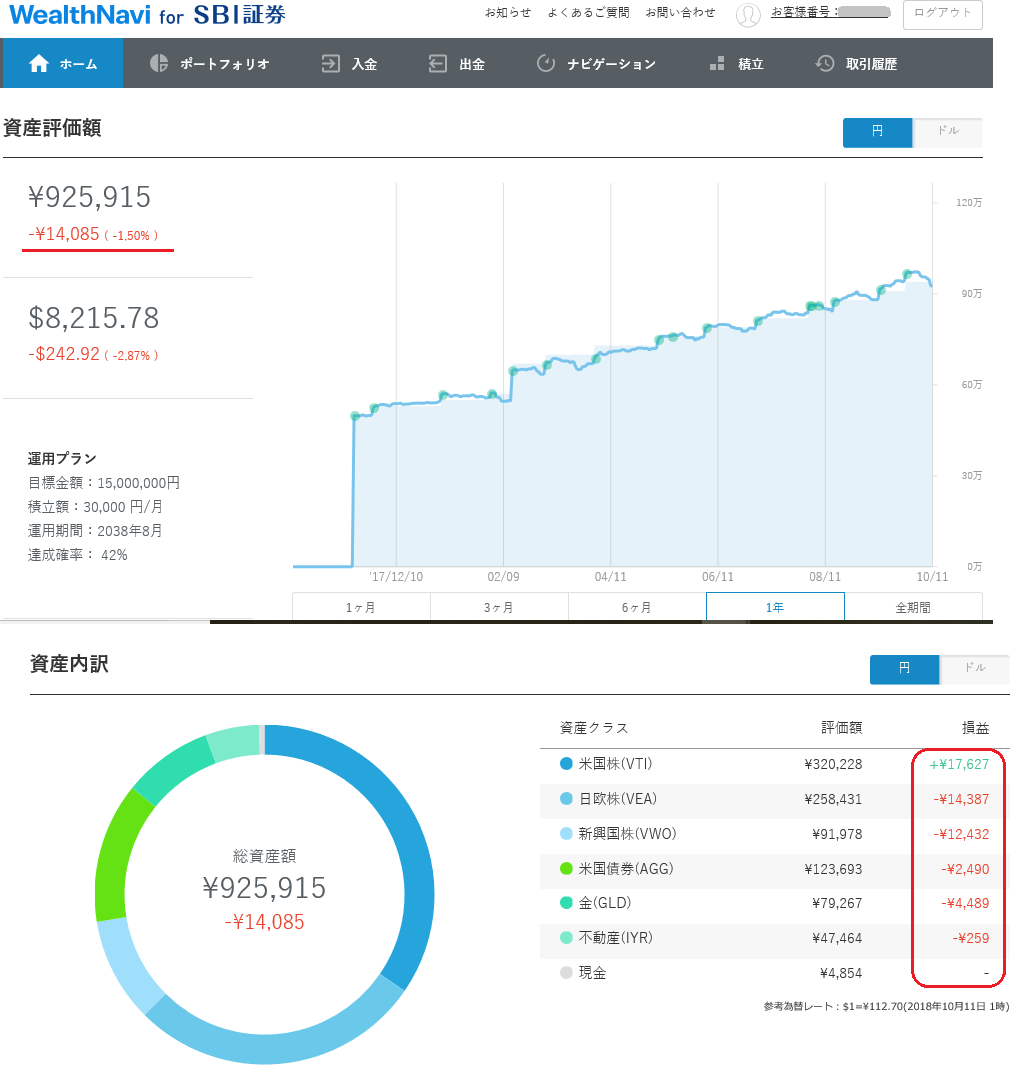1023x1077 pixels.
Task: Open the ナビゲーション menu item
Action: [x=596, y=63]
